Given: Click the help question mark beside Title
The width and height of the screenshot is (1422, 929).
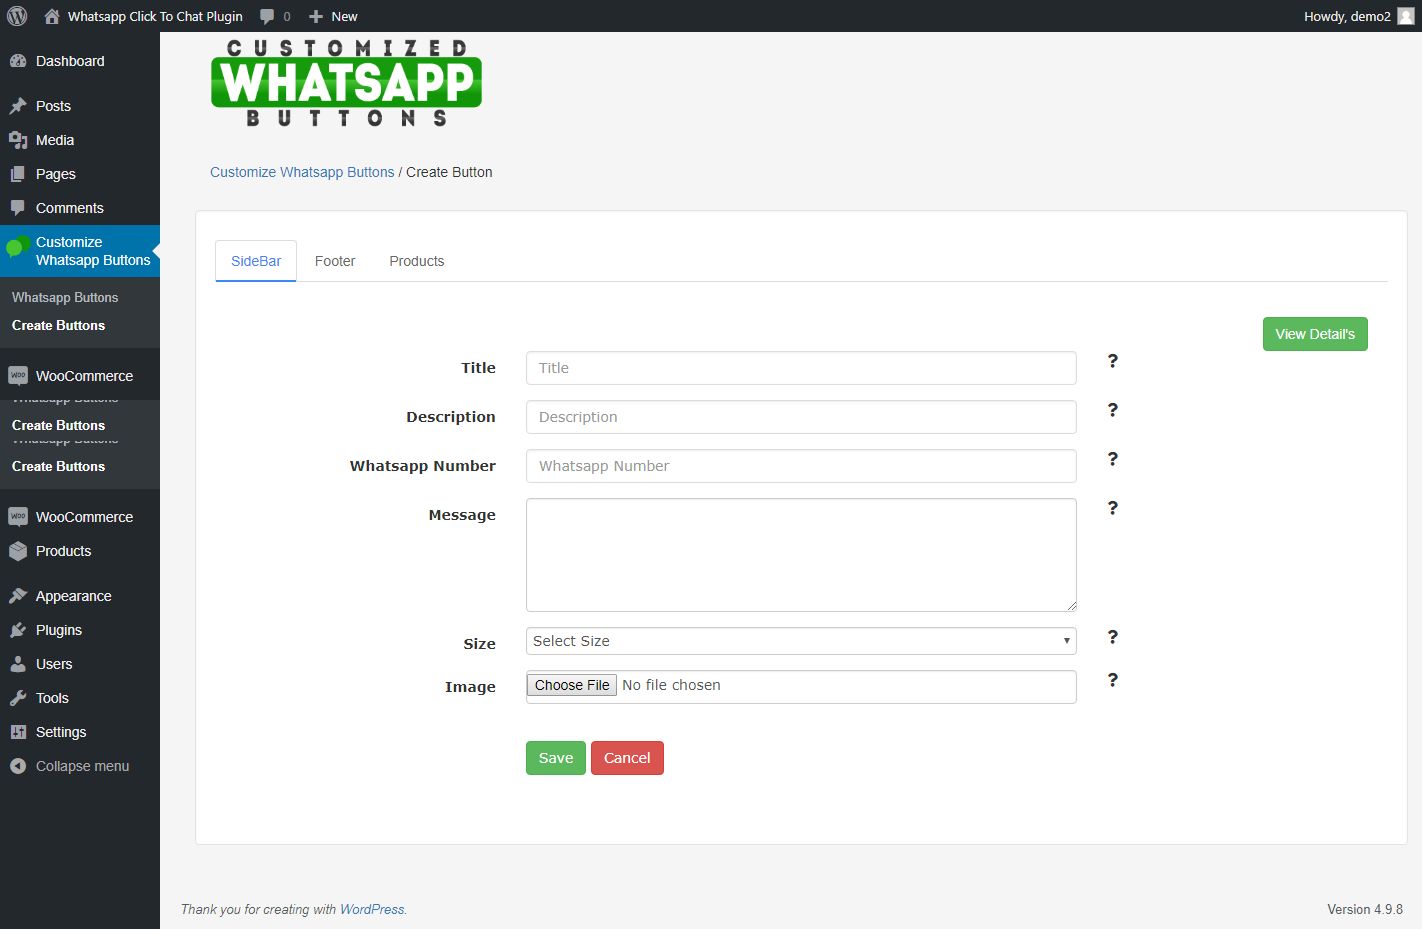Looking at the screenshot, I should (x=1112, y=361).
